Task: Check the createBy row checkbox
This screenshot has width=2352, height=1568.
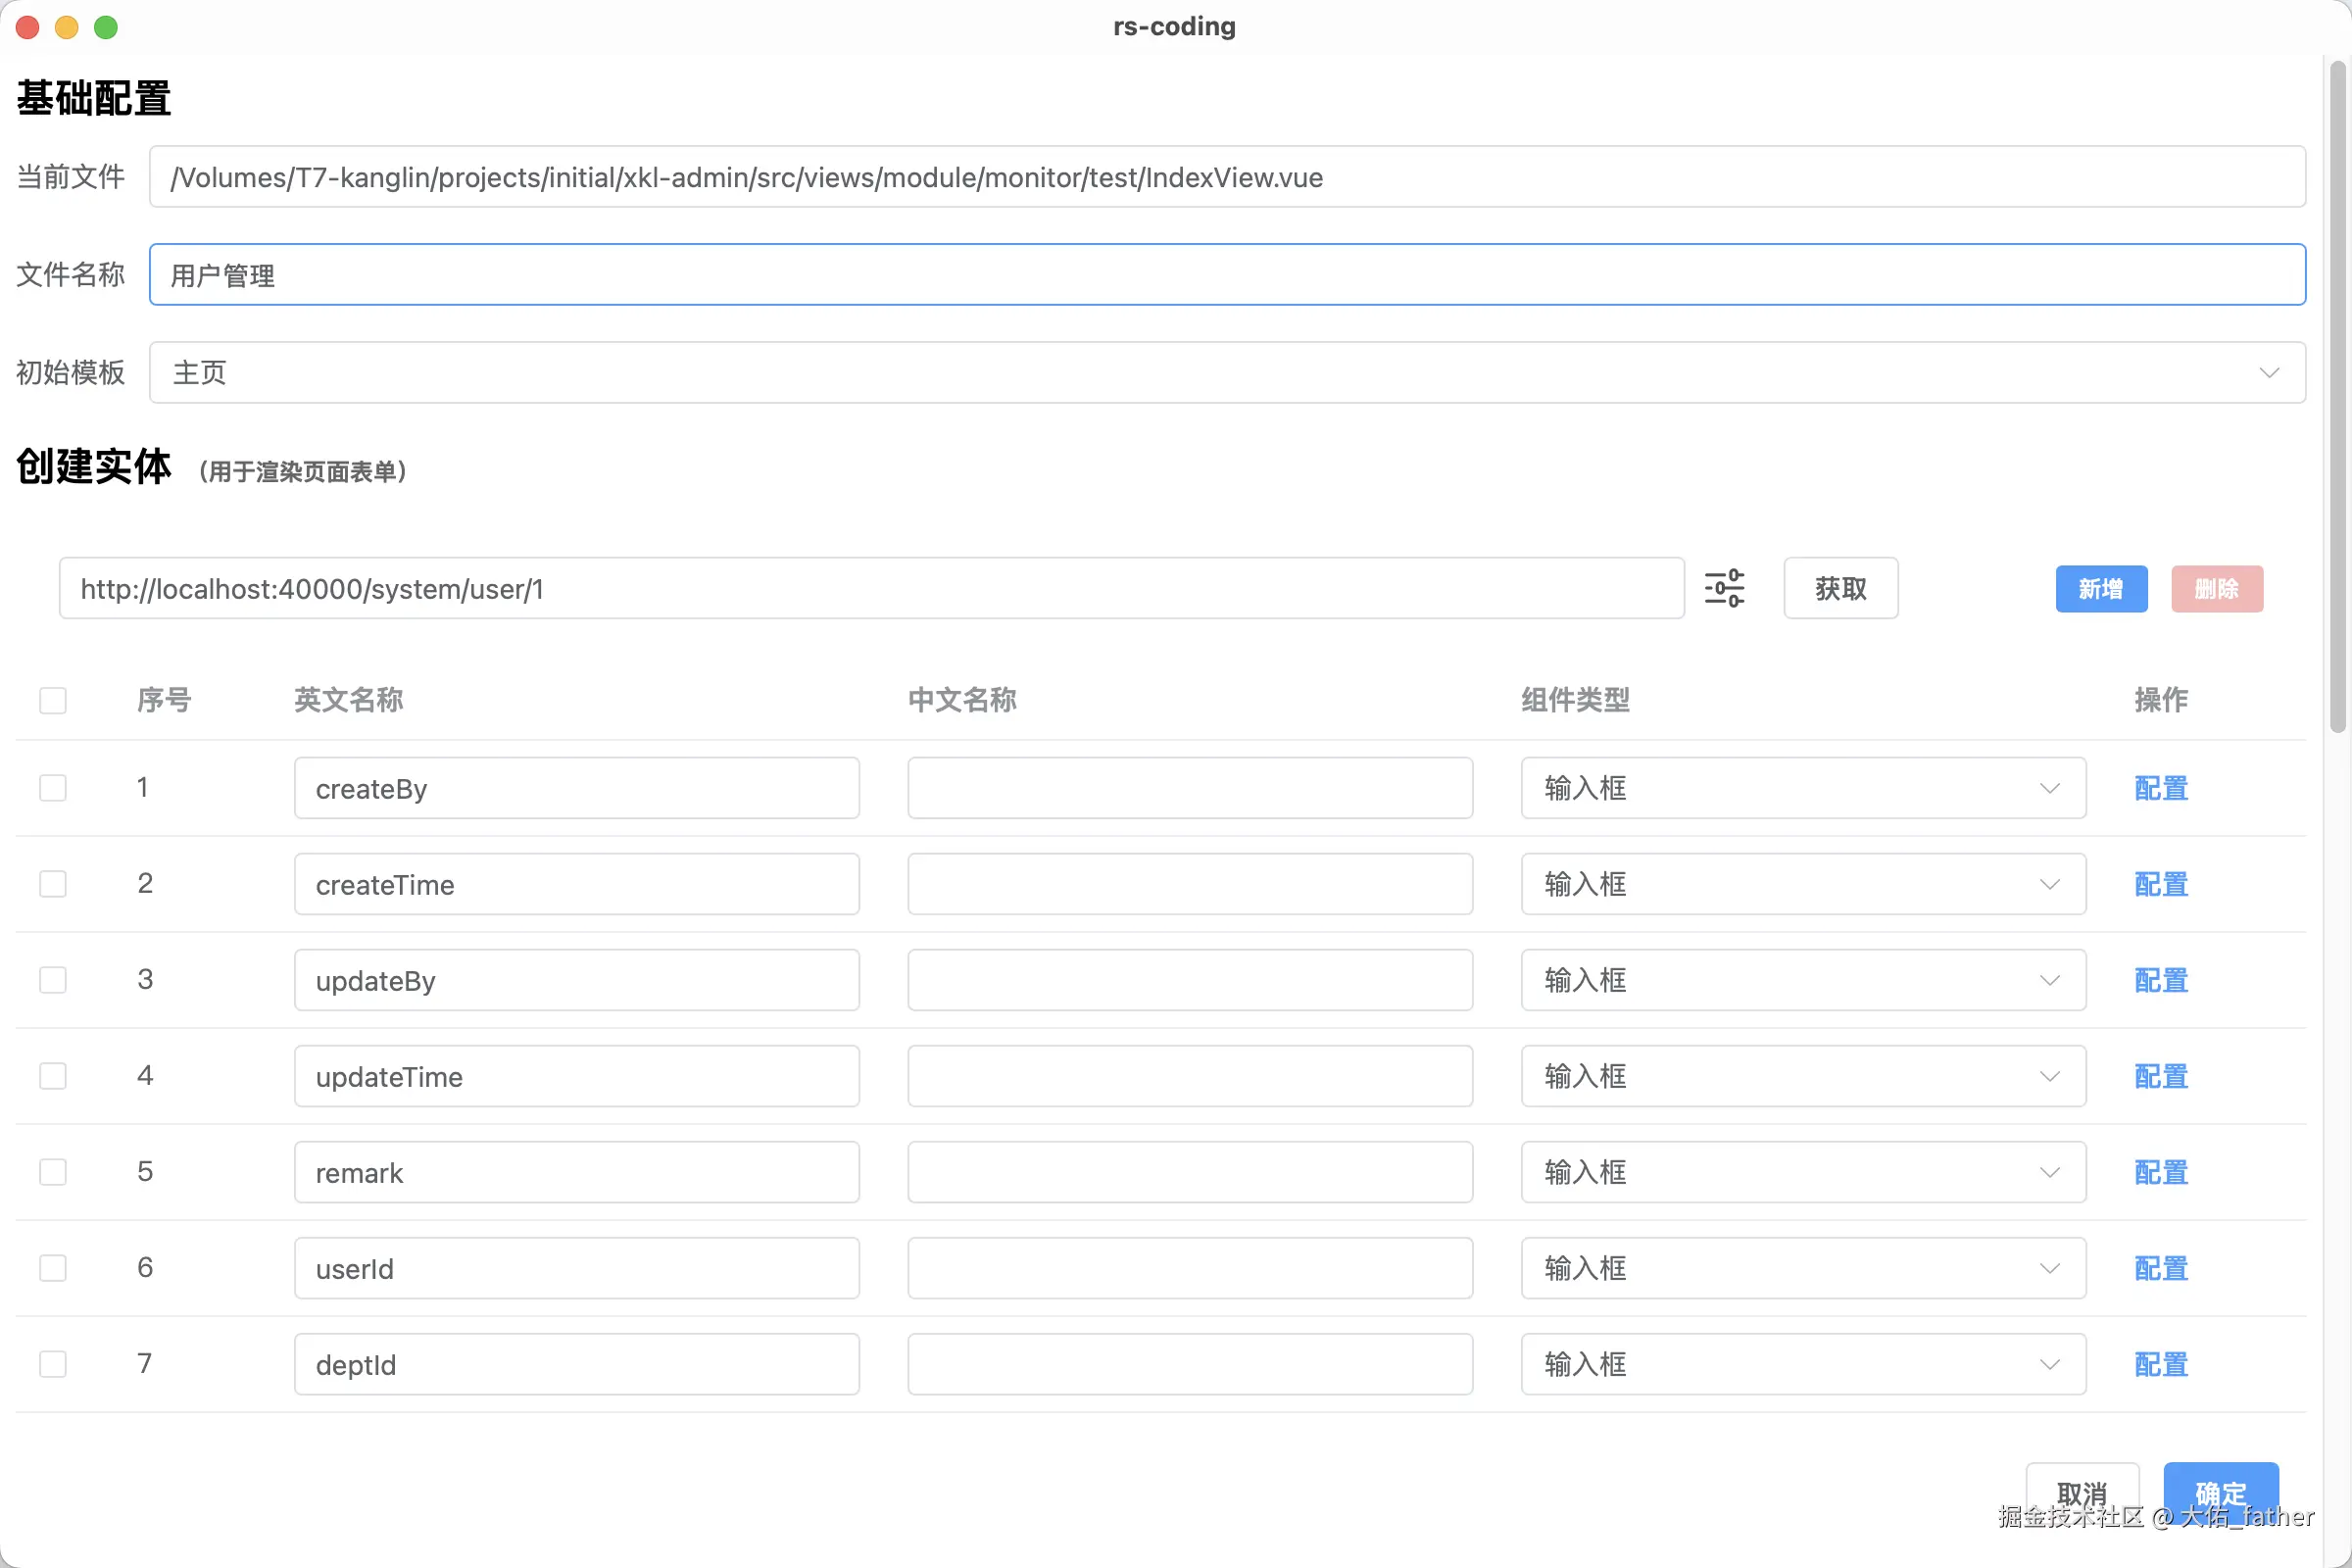Action: (x=53, y=788)
